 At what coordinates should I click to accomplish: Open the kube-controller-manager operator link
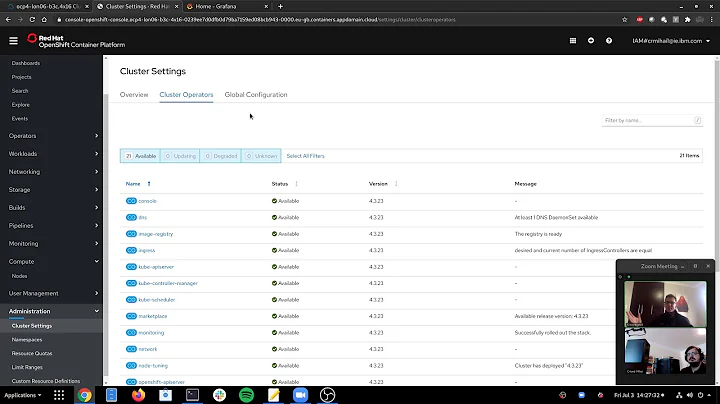click(168, 283)
